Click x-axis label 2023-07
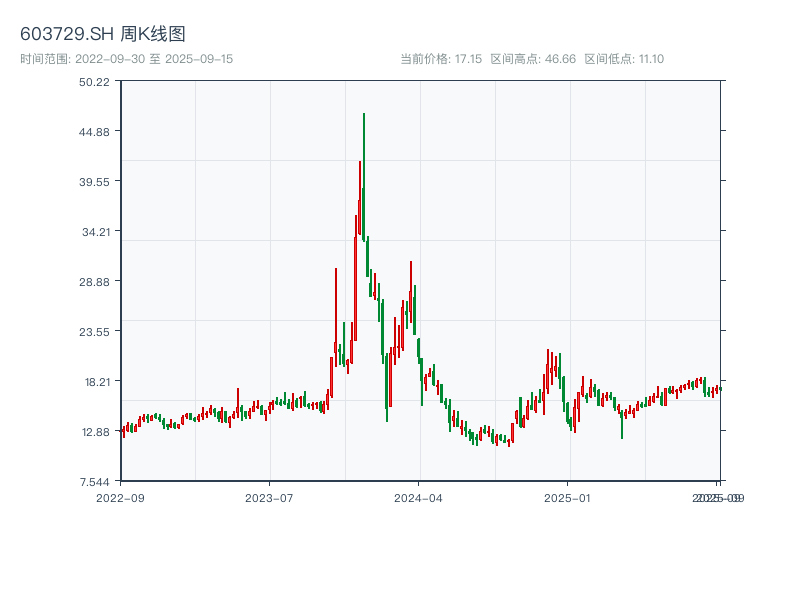 point(269,498)
